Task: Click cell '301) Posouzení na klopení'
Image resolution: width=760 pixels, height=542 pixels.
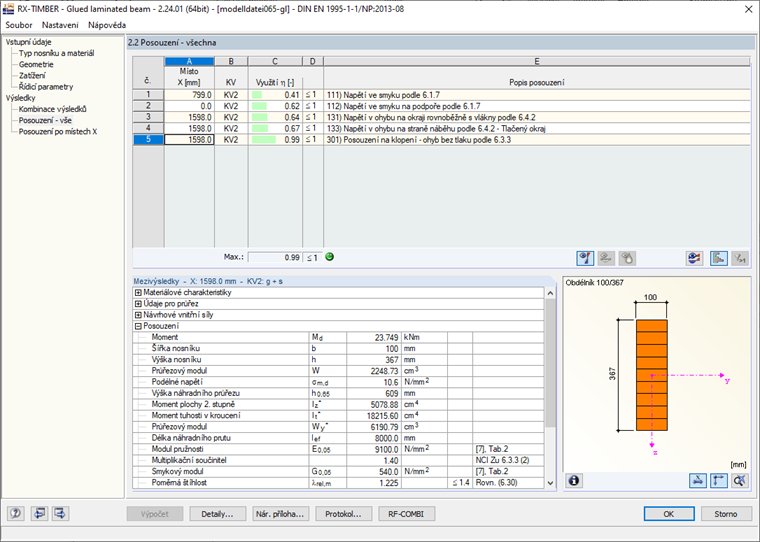Action: tap(537, 140)
